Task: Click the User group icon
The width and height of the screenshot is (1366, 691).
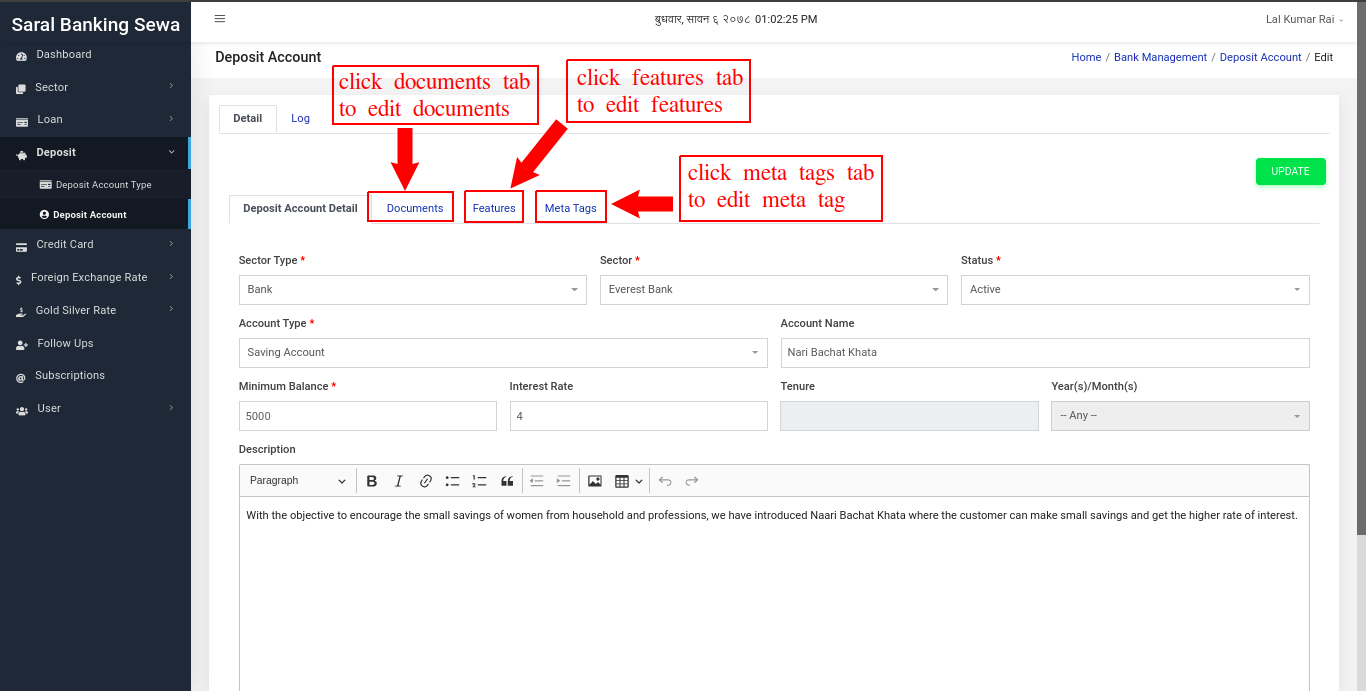Action: click(x=21, y=410)
